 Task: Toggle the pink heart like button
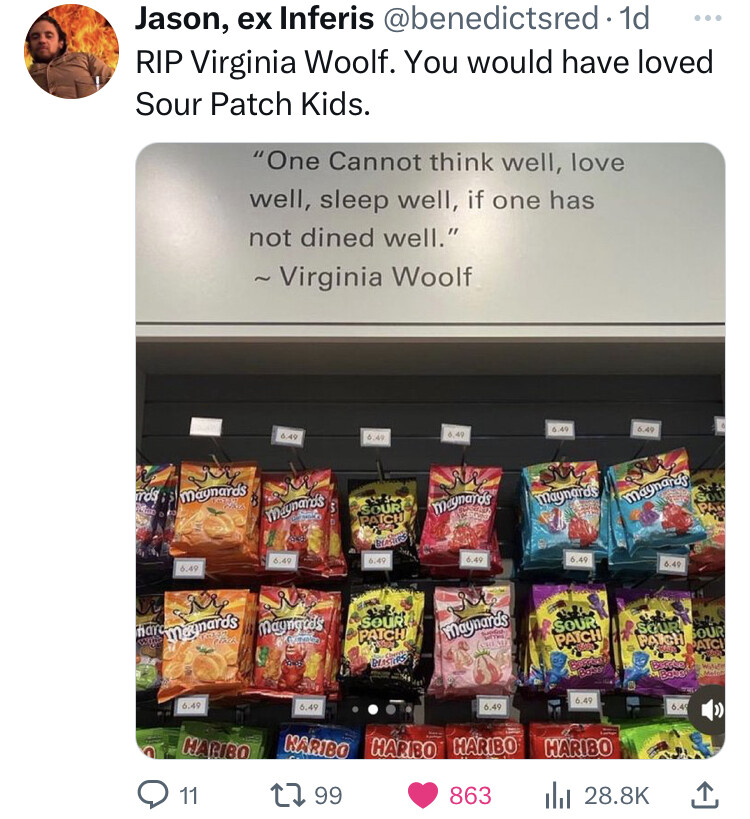tap(422, 795)
